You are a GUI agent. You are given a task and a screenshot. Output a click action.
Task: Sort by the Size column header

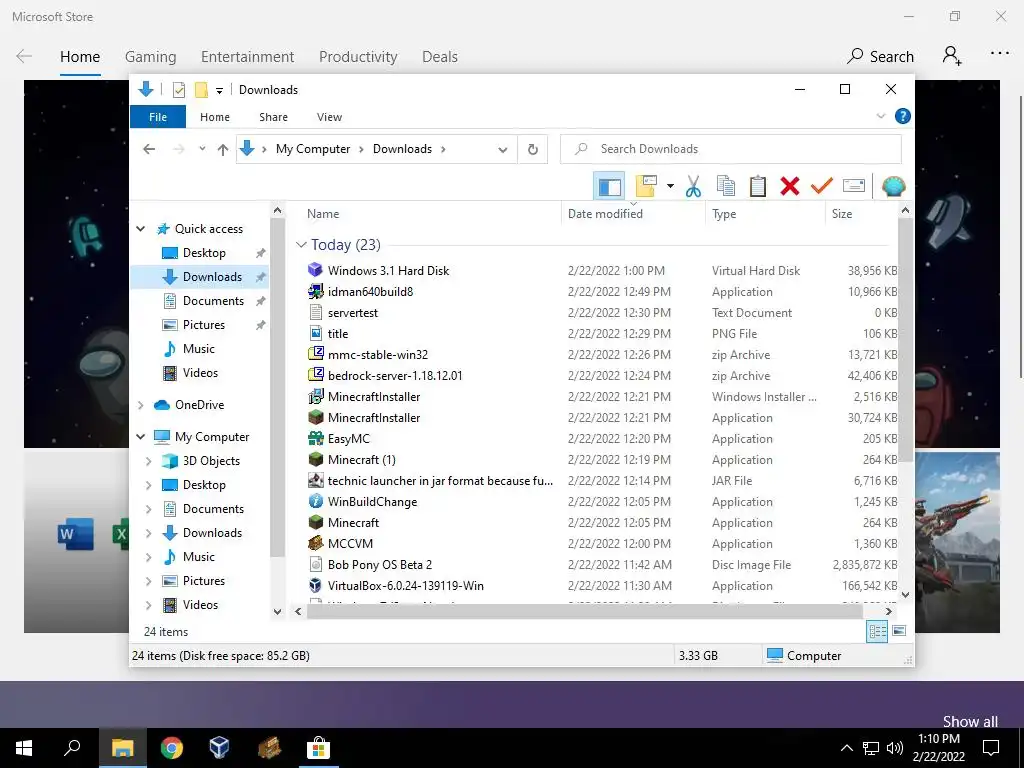coord(841,214)
